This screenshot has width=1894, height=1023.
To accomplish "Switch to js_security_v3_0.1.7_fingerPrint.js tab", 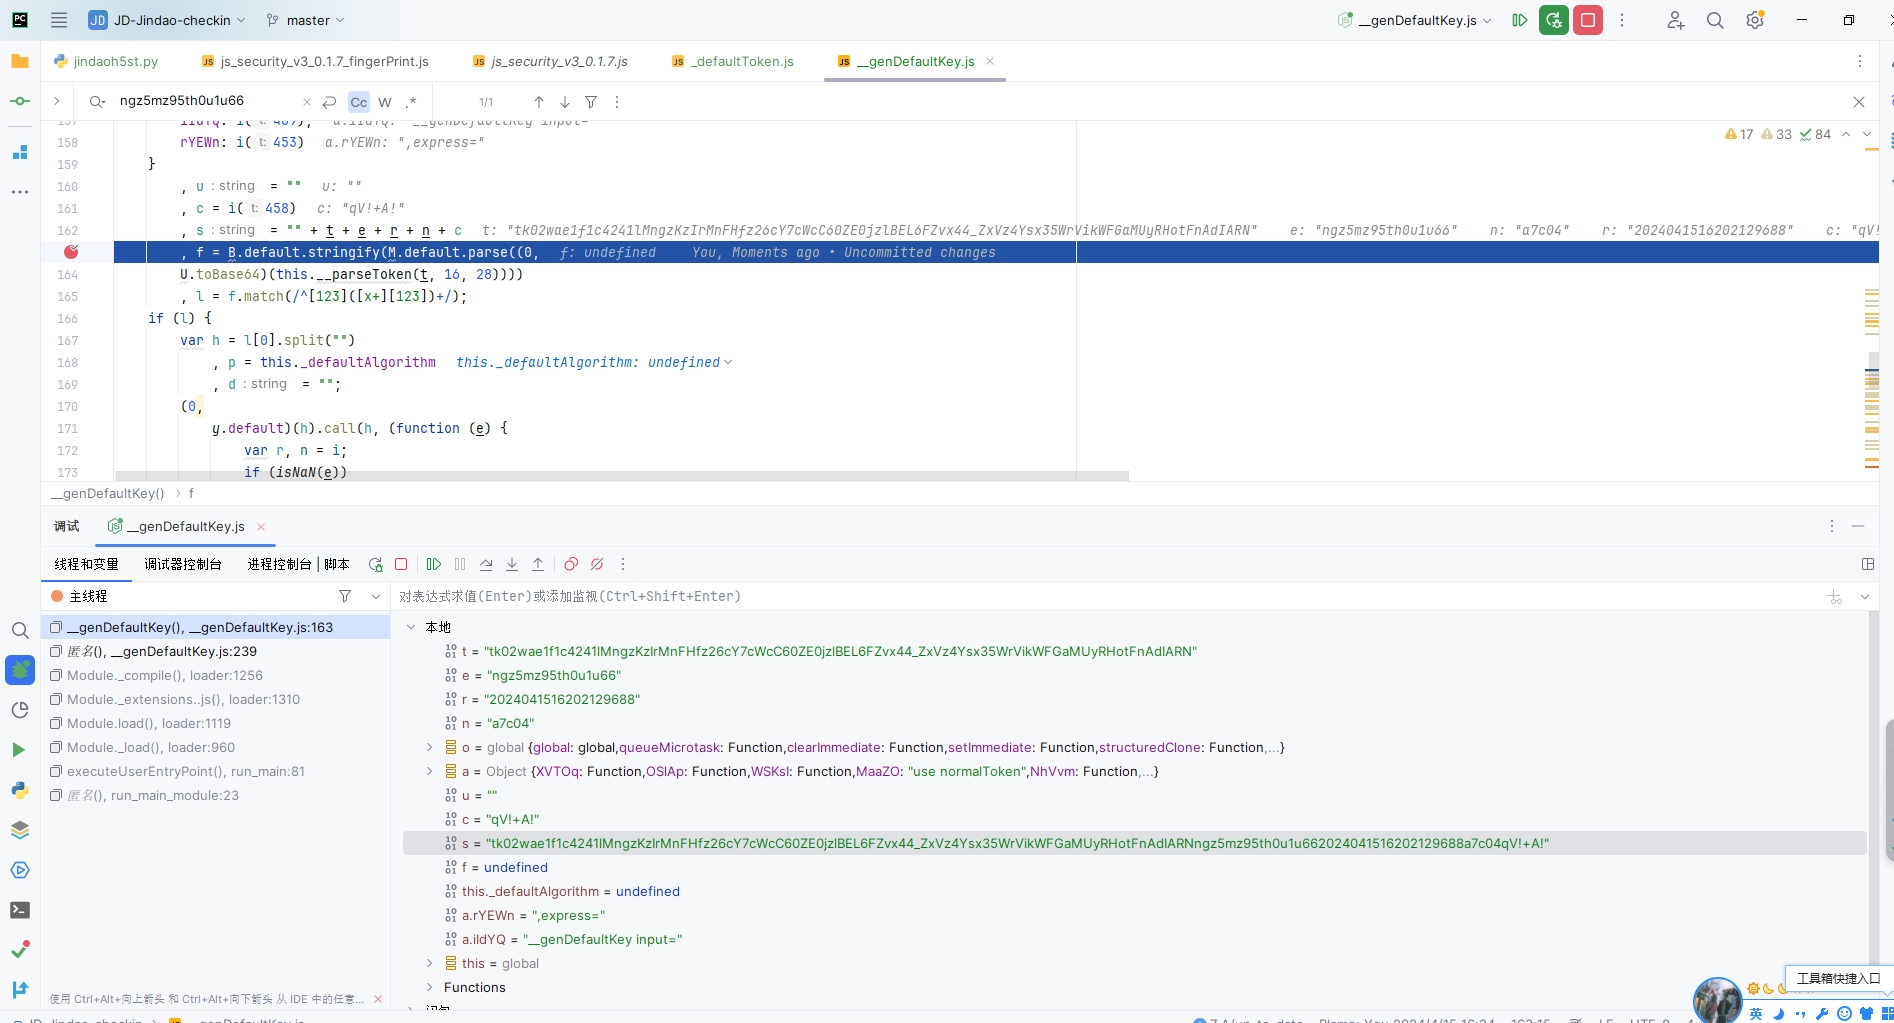I will [315, 61].
